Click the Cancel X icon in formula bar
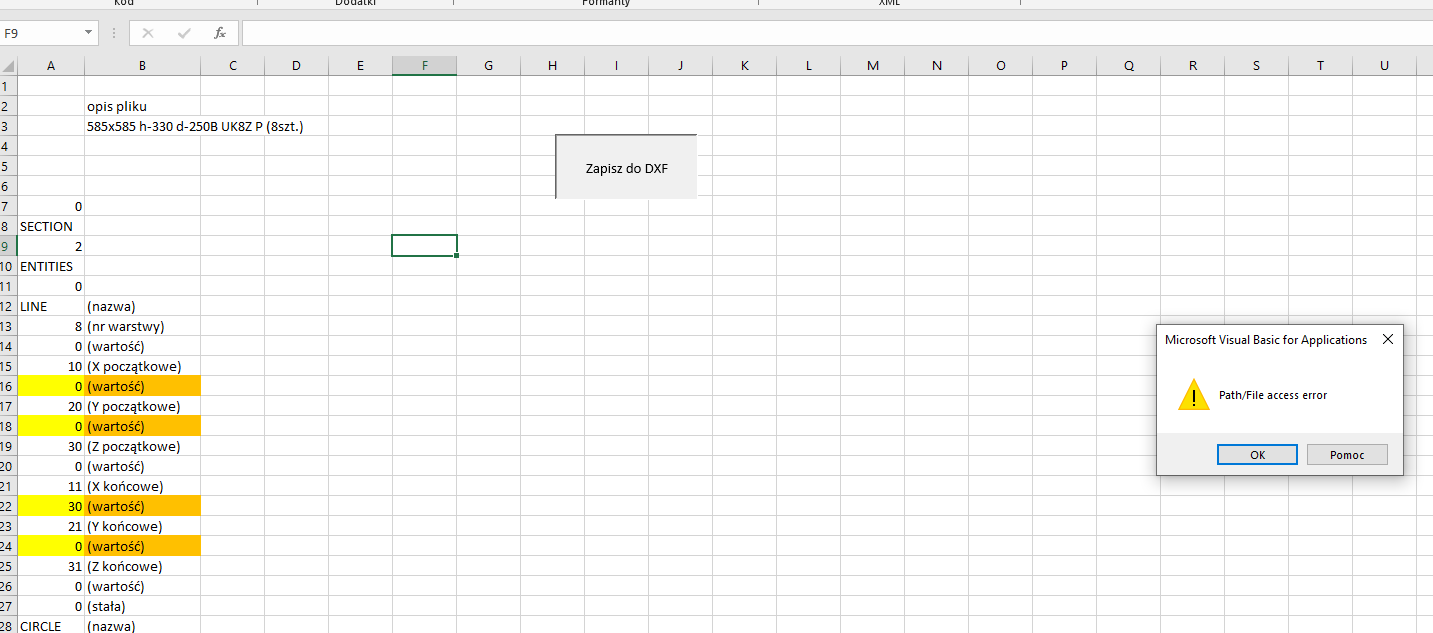 pos(148,33)
